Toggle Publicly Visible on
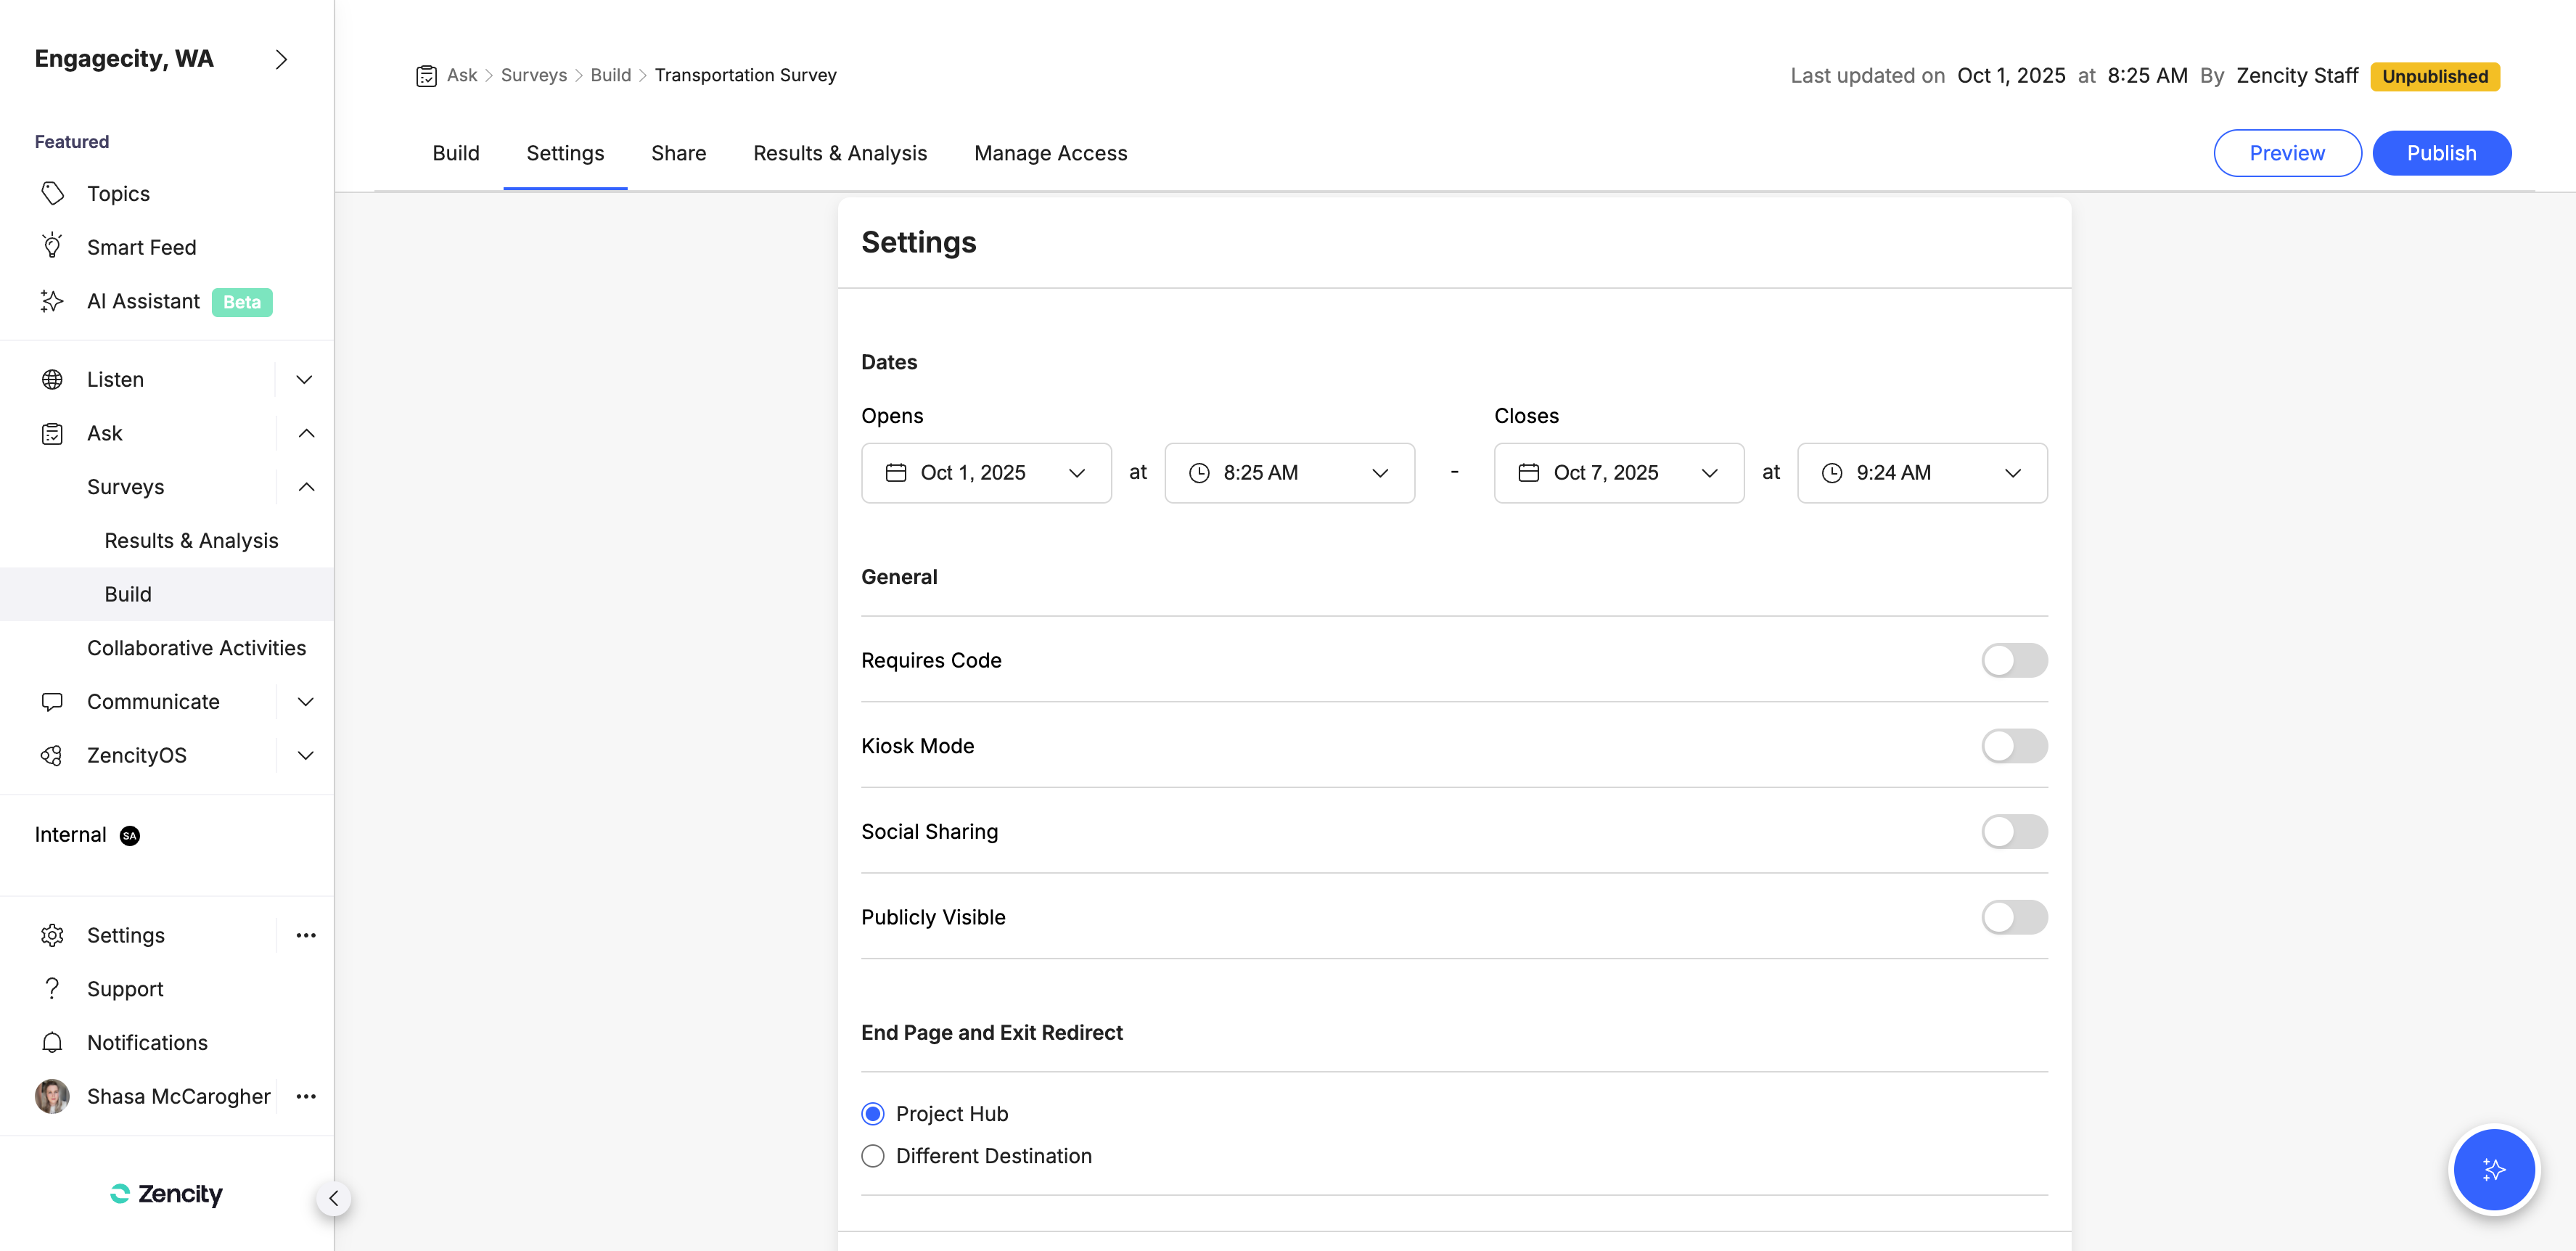 point(2014,917)
